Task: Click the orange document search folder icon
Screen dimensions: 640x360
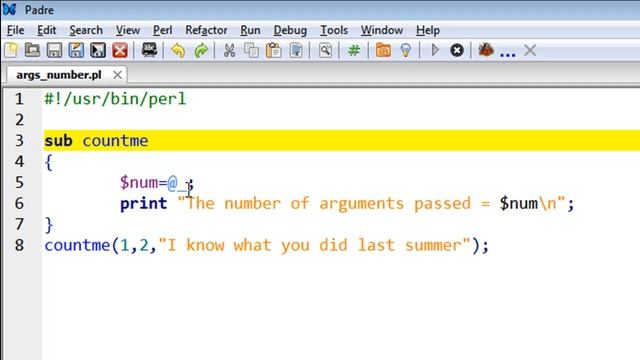Action: (383, 51)
